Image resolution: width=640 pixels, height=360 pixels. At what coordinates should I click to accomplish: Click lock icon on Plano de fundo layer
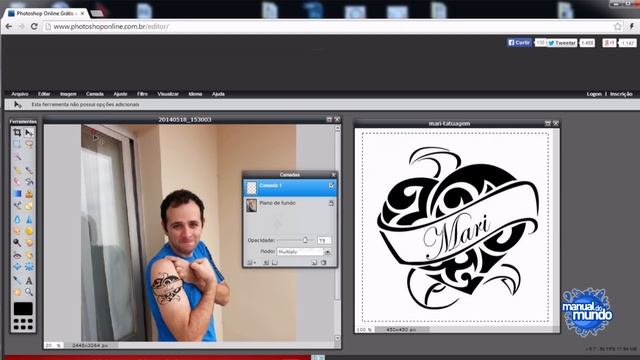point(331,203)
